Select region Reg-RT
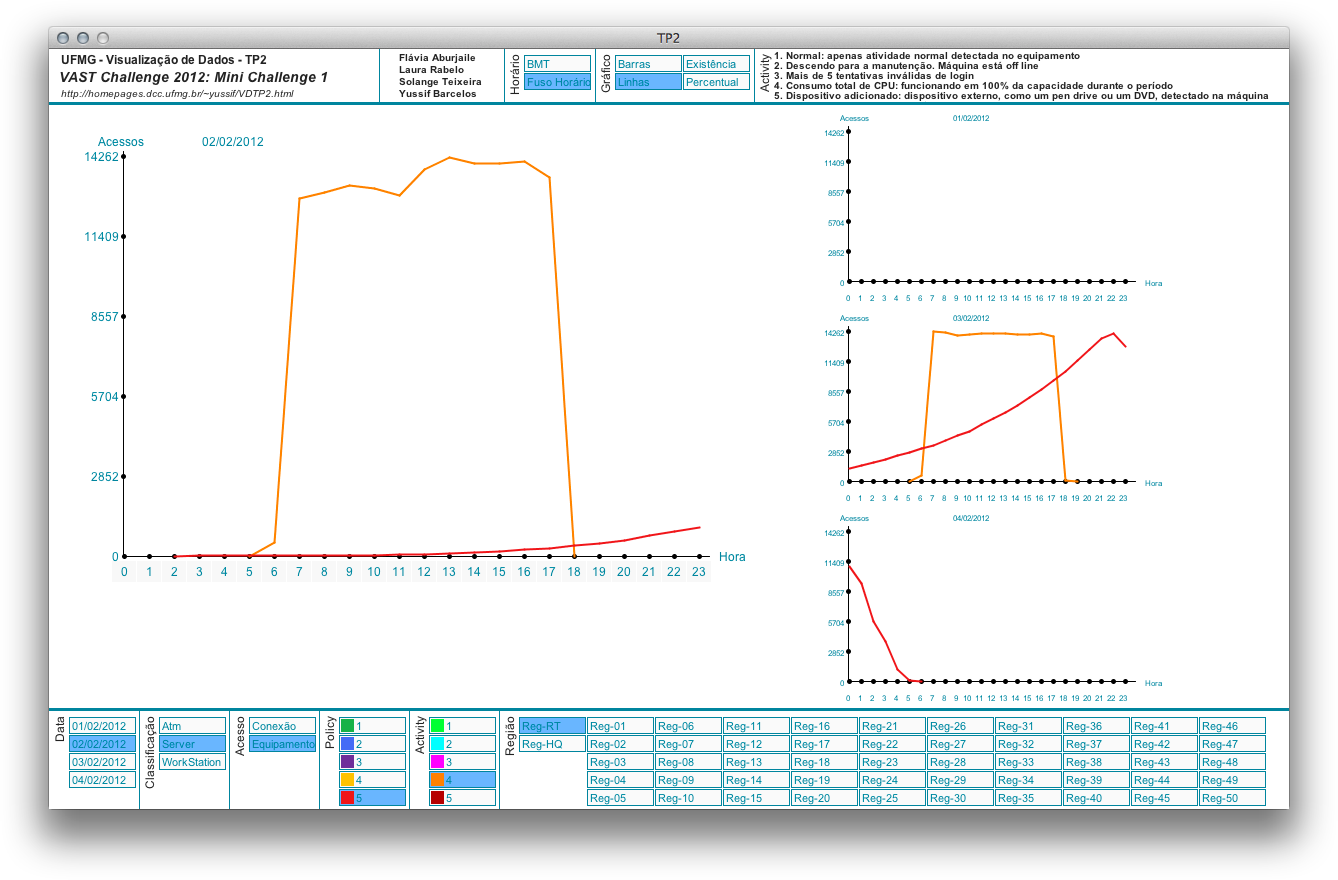The height and width of the screenshot is (880, 1338). (x=552, y=726)
